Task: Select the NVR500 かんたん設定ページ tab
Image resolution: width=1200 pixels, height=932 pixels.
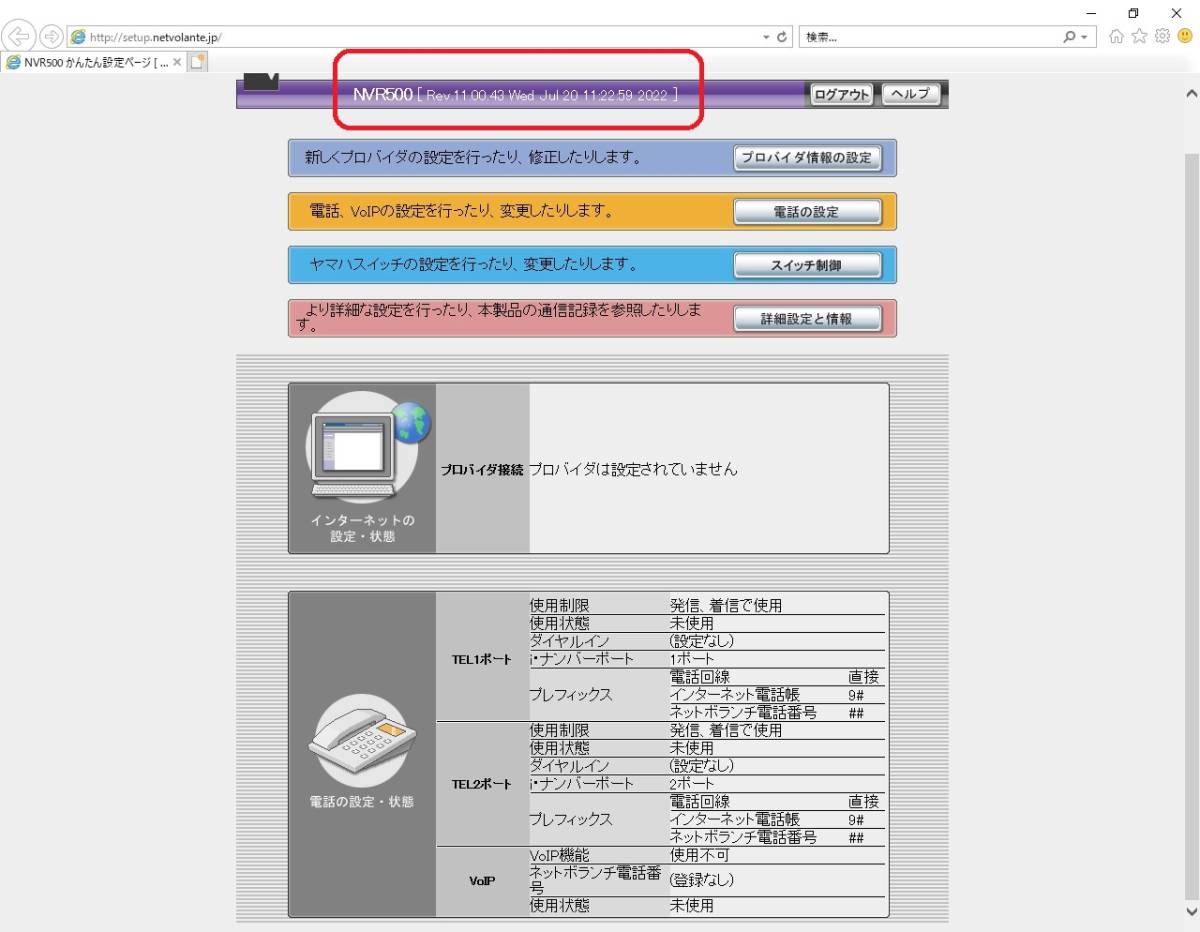Action: point(85,60)
